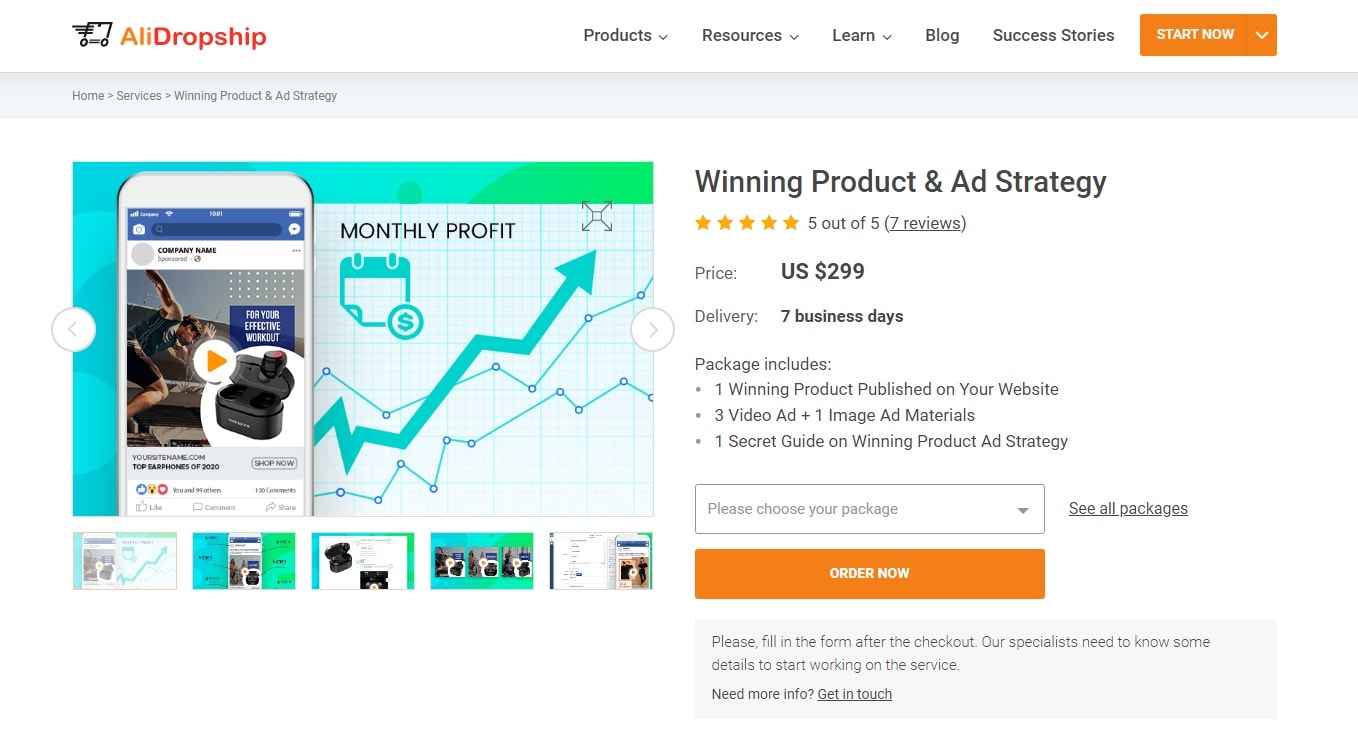Go to previous slide arrow
Image resolution: width=1358 pixels, height=744 pixels.
point(74,329)
